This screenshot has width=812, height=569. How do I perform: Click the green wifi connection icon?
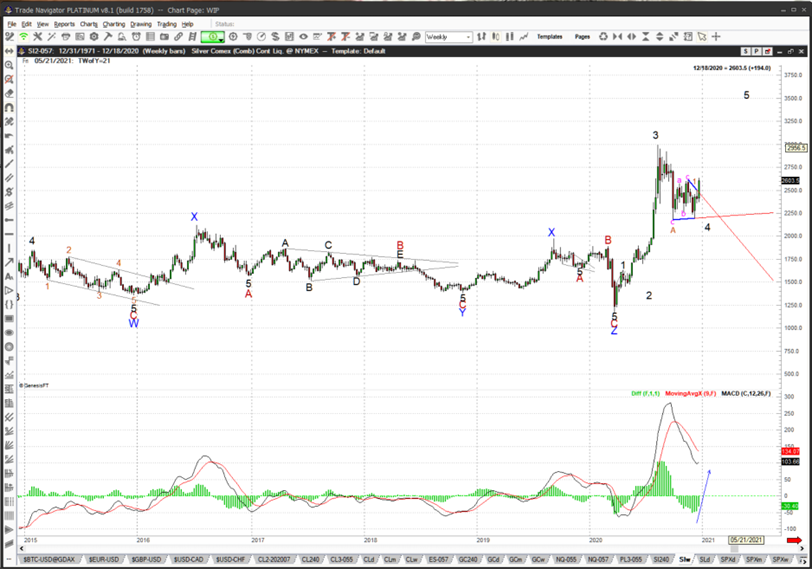point(24,37)
